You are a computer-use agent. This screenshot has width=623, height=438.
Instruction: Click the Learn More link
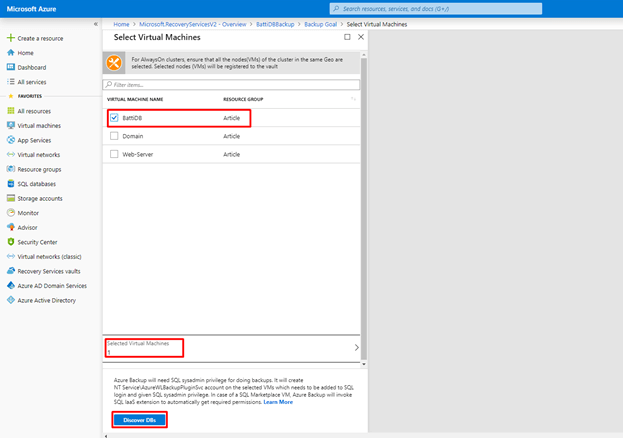pyautogui.click(x=278, y=402)
